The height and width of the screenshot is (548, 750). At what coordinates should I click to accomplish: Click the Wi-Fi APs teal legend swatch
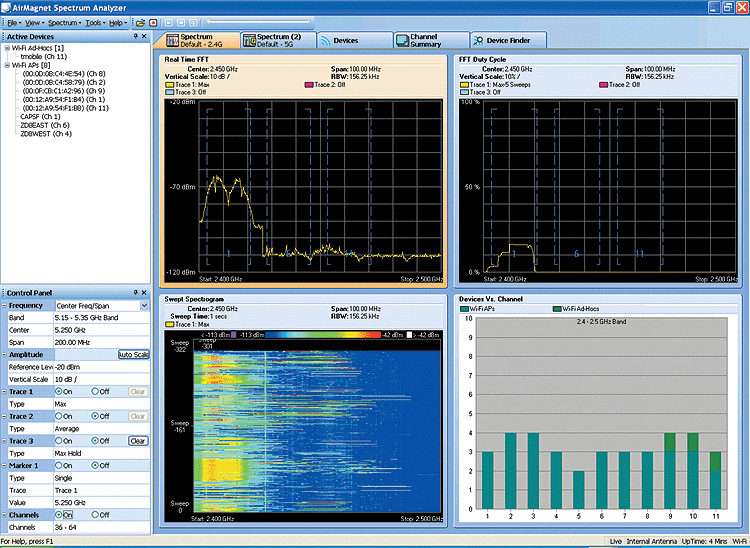pyautogui.click(x=464, y=309)
